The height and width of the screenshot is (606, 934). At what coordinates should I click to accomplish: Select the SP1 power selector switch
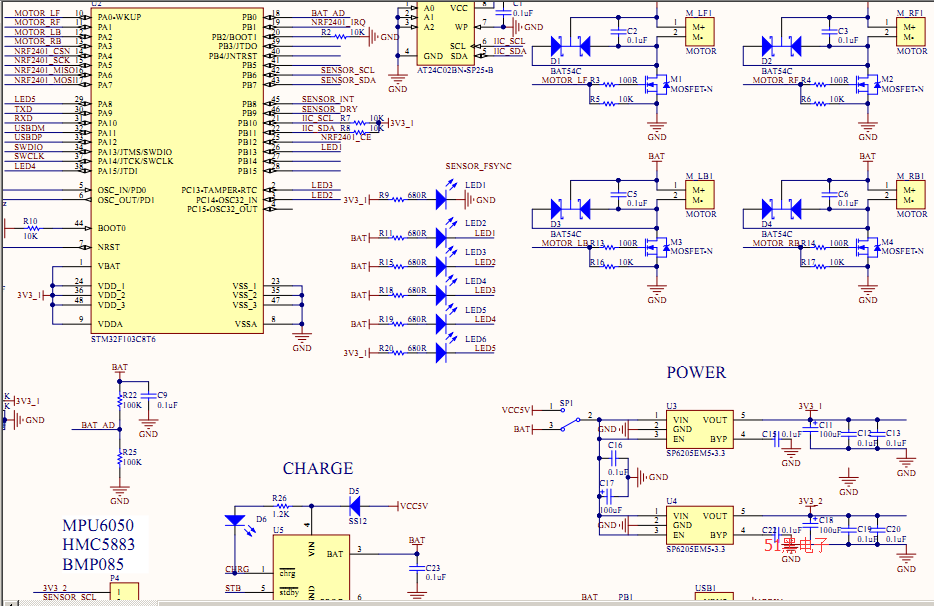(x=571, y=419)
